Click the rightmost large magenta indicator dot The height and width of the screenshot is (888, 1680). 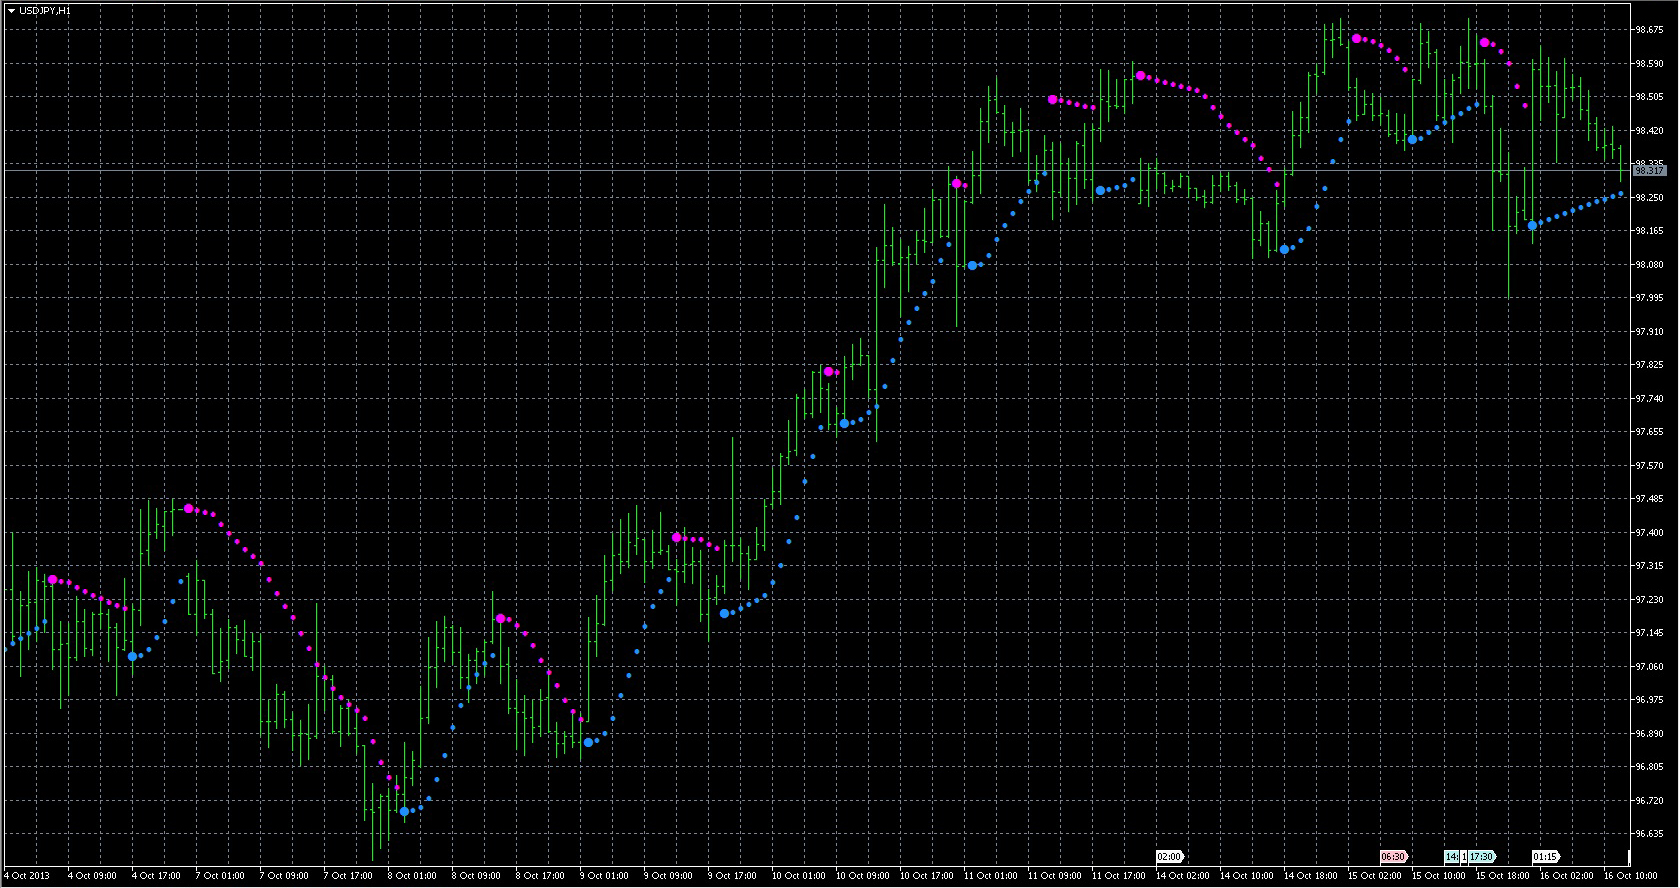tap(1484, 43)
